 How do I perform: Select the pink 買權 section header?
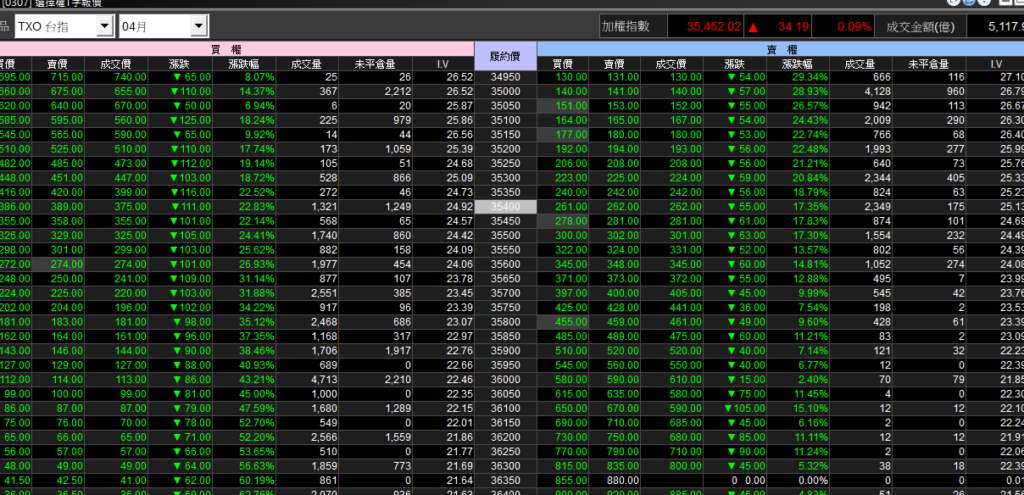coord(237,48)
